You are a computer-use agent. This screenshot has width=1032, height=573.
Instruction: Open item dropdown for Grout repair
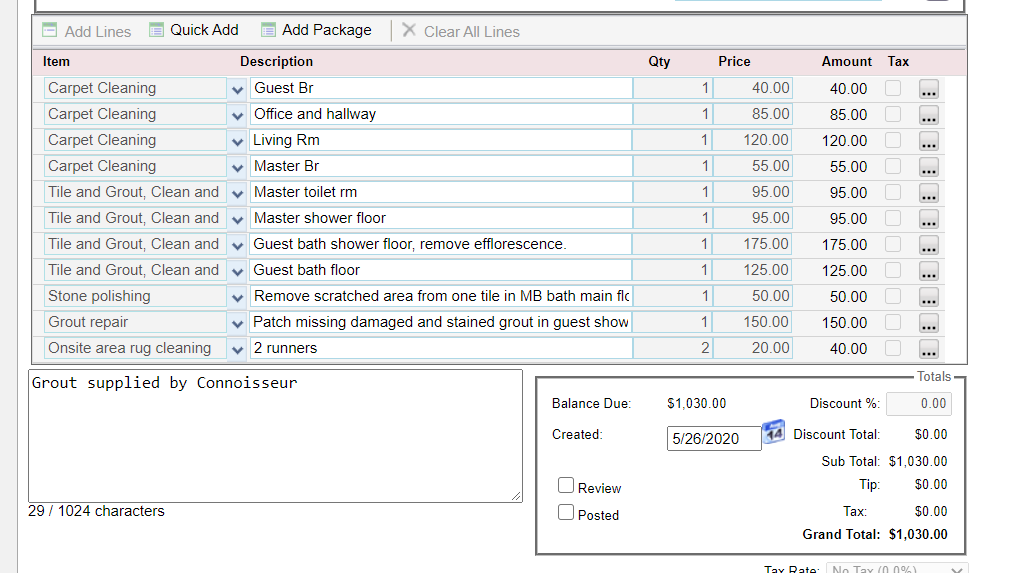coord(237,323)
